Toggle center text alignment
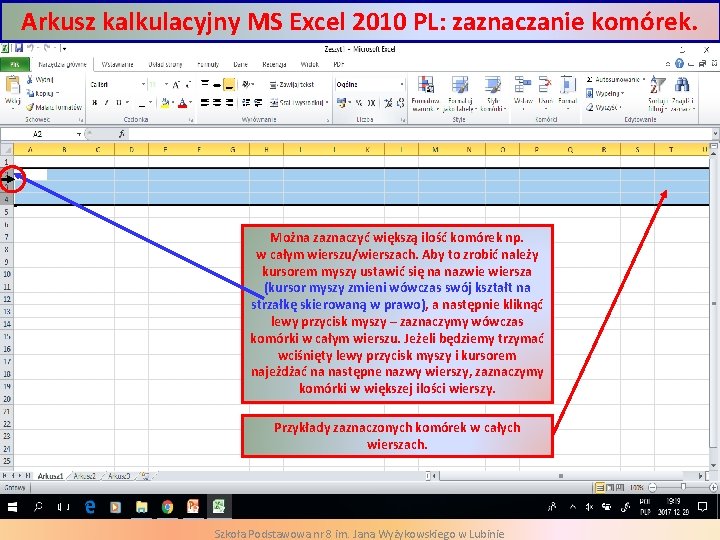This screenshot has width=720, height=540. (217, 102)
